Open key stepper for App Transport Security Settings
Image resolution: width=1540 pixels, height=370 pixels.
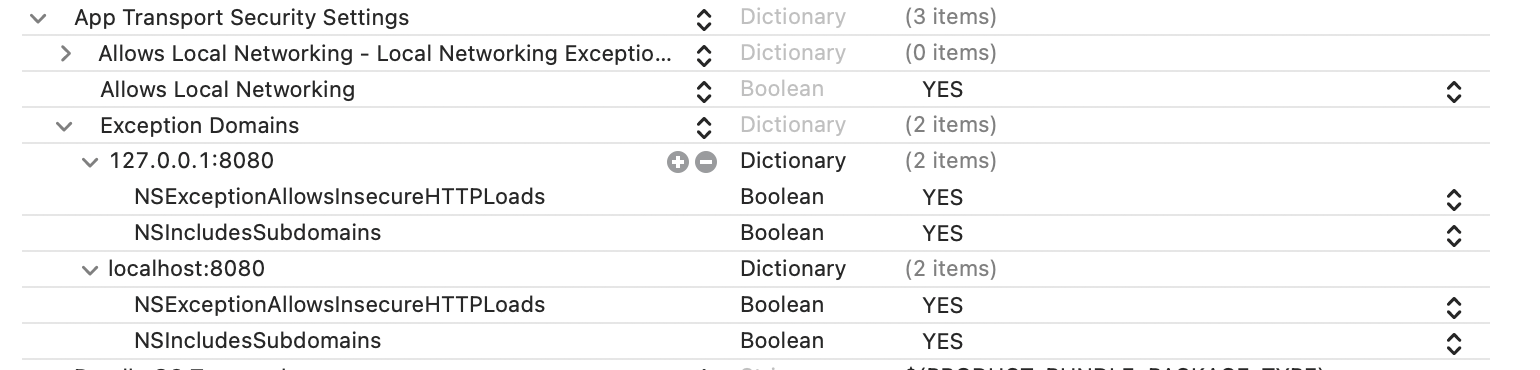(704, 19)
